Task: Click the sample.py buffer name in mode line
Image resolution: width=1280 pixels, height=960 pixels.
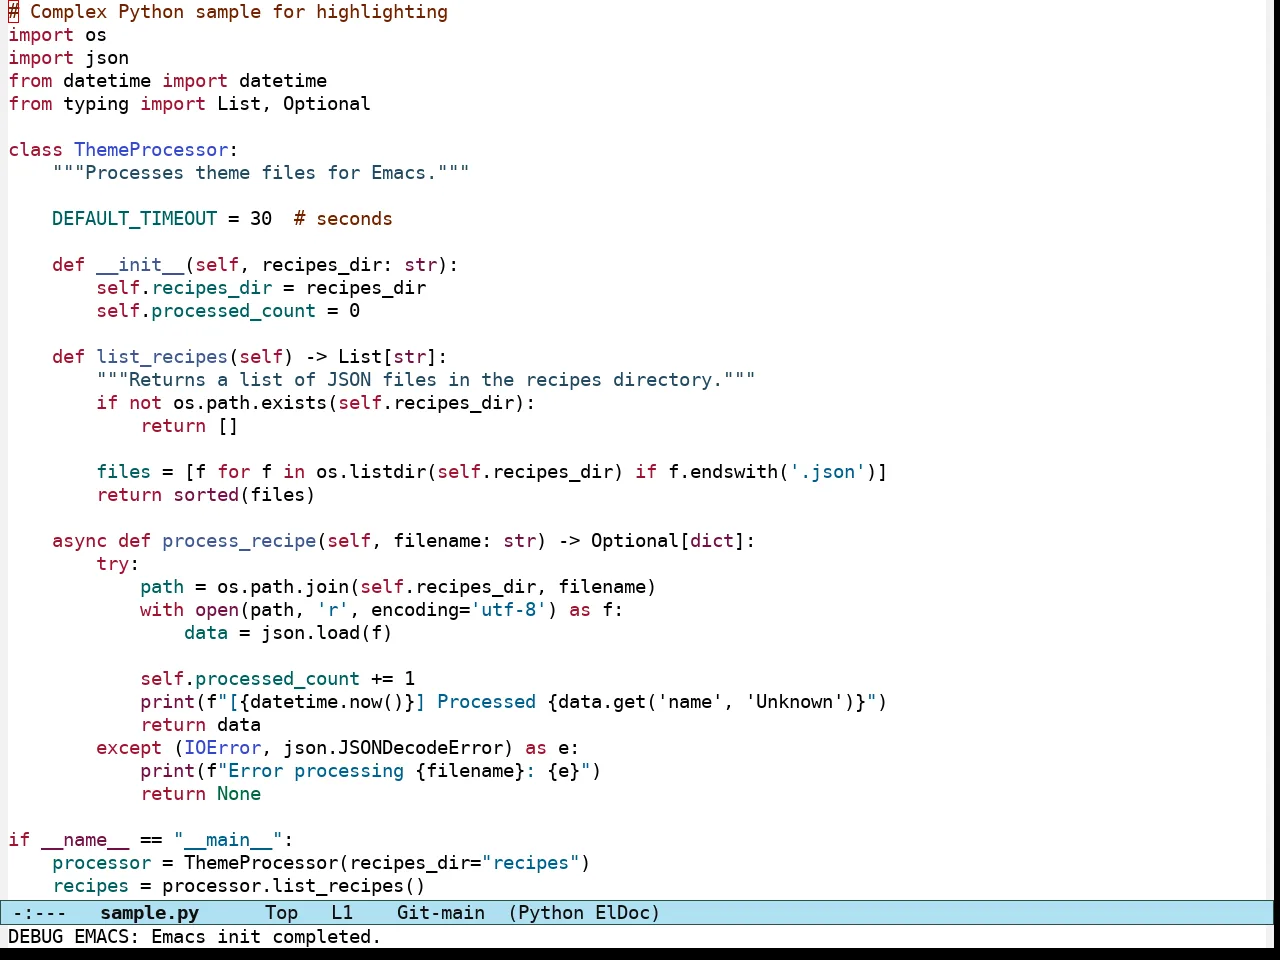Action: click(150, 913)
